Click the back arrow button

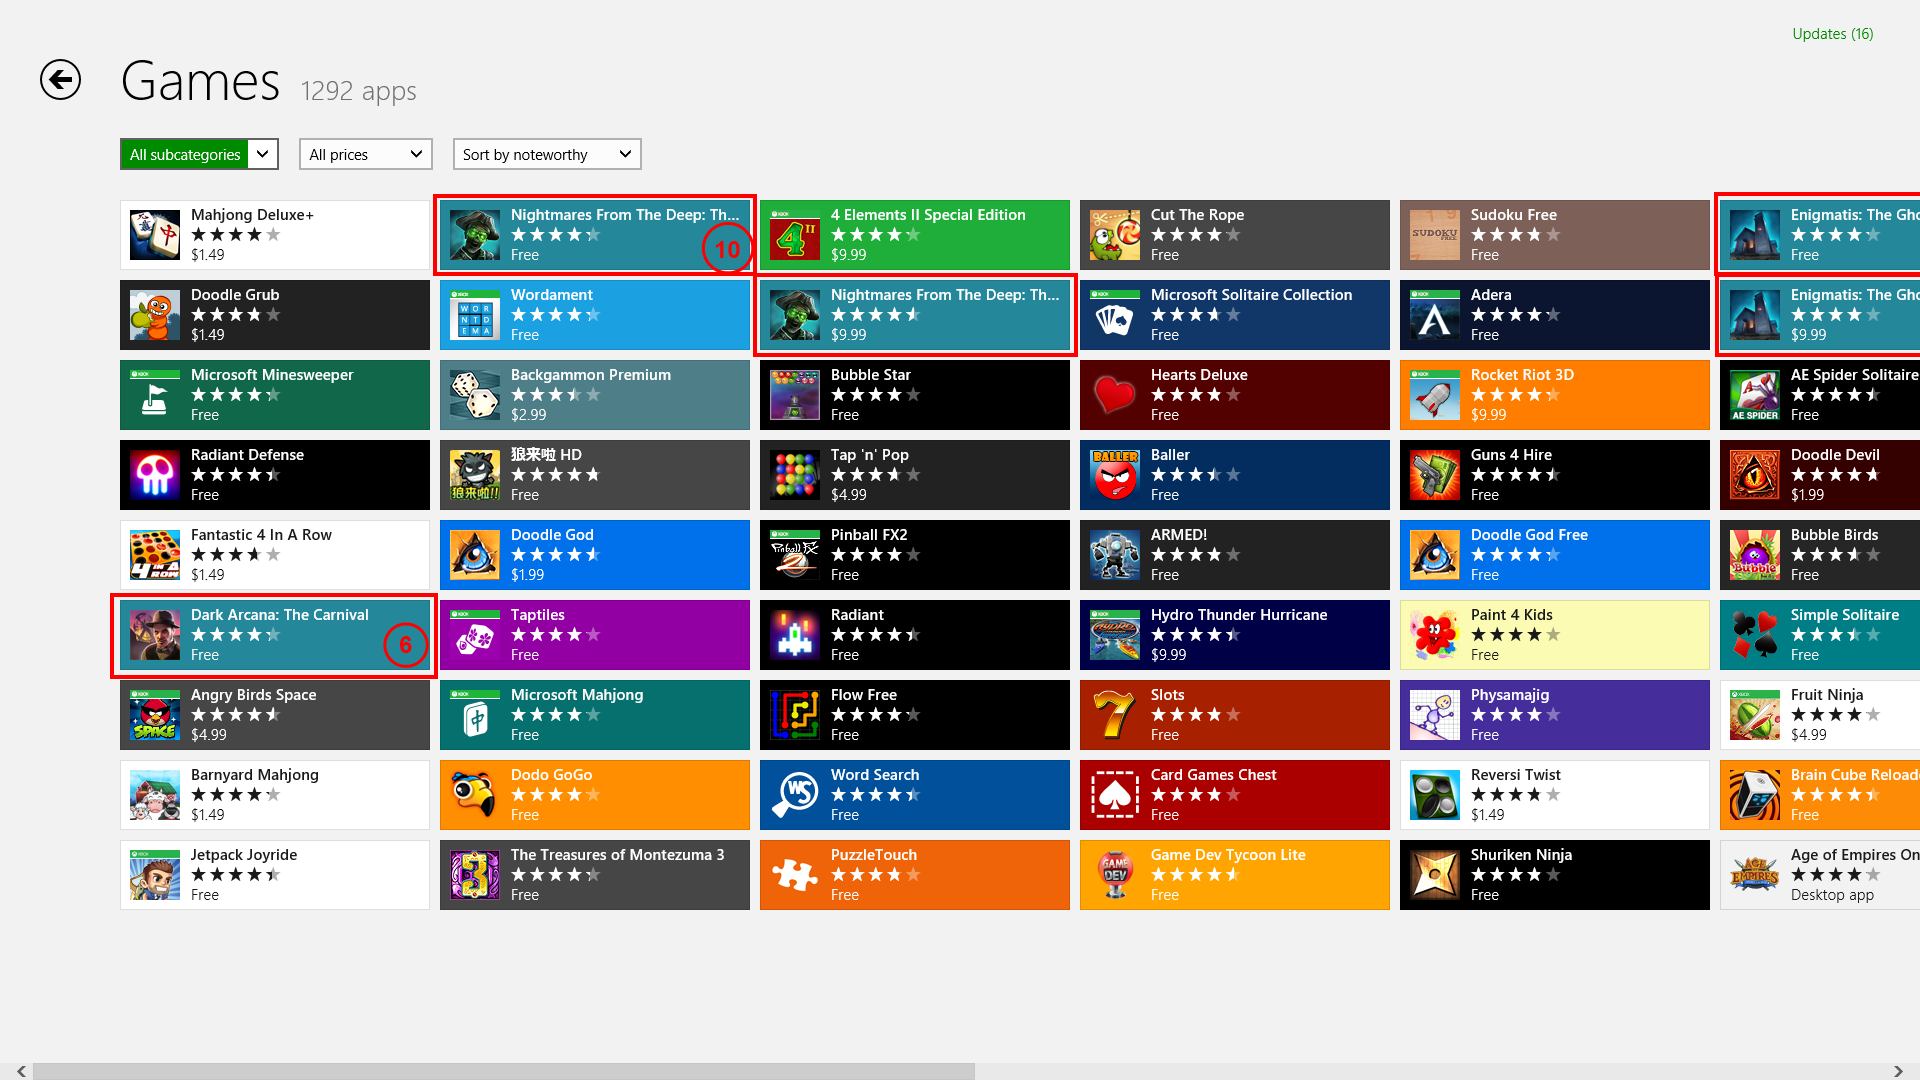tap(60, 80)
